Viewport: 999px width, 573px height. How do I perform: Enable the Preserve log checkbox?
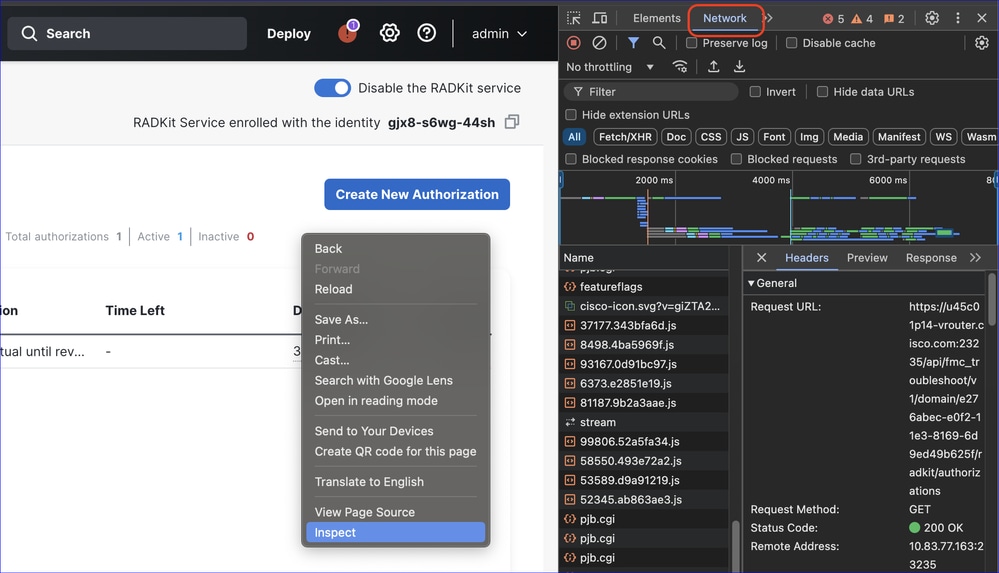click(x=692, y=43)
